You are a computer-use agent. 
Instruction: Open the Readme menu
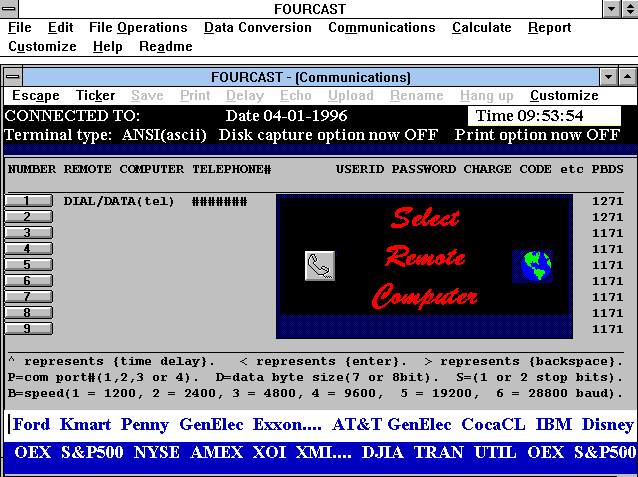[x=166, y=46]
